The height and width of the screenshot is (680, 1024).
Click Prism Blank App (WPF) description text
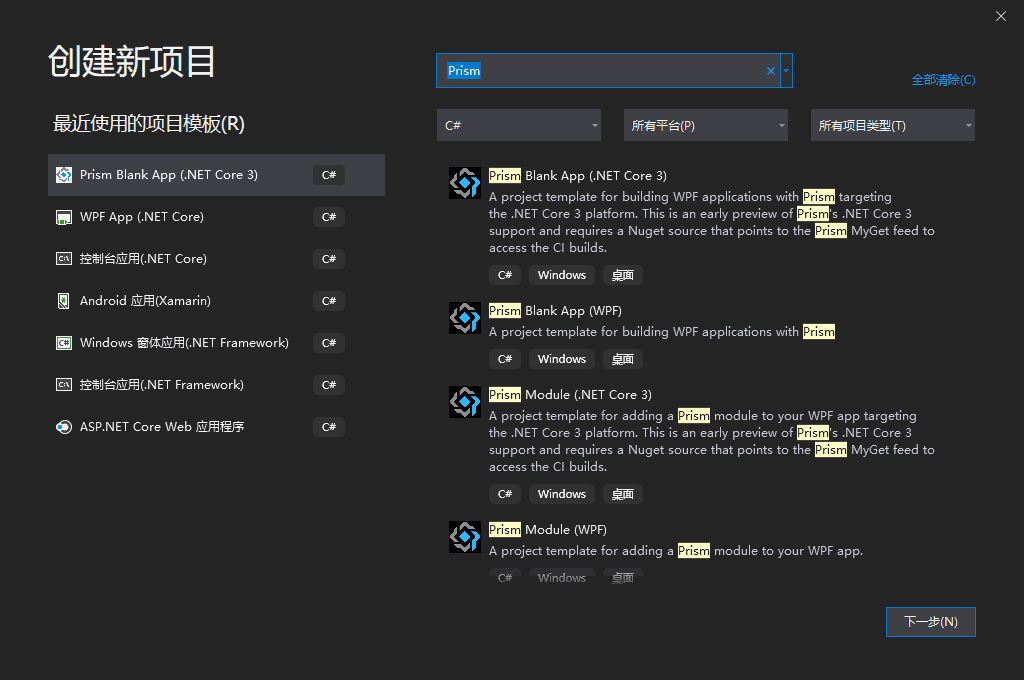662,332
